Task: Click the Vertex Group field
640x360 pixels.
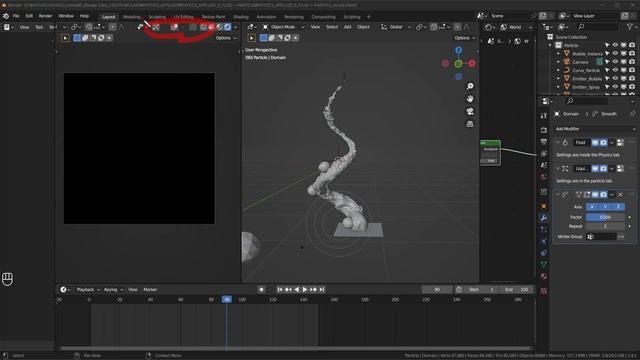Action: click(601, 237)
